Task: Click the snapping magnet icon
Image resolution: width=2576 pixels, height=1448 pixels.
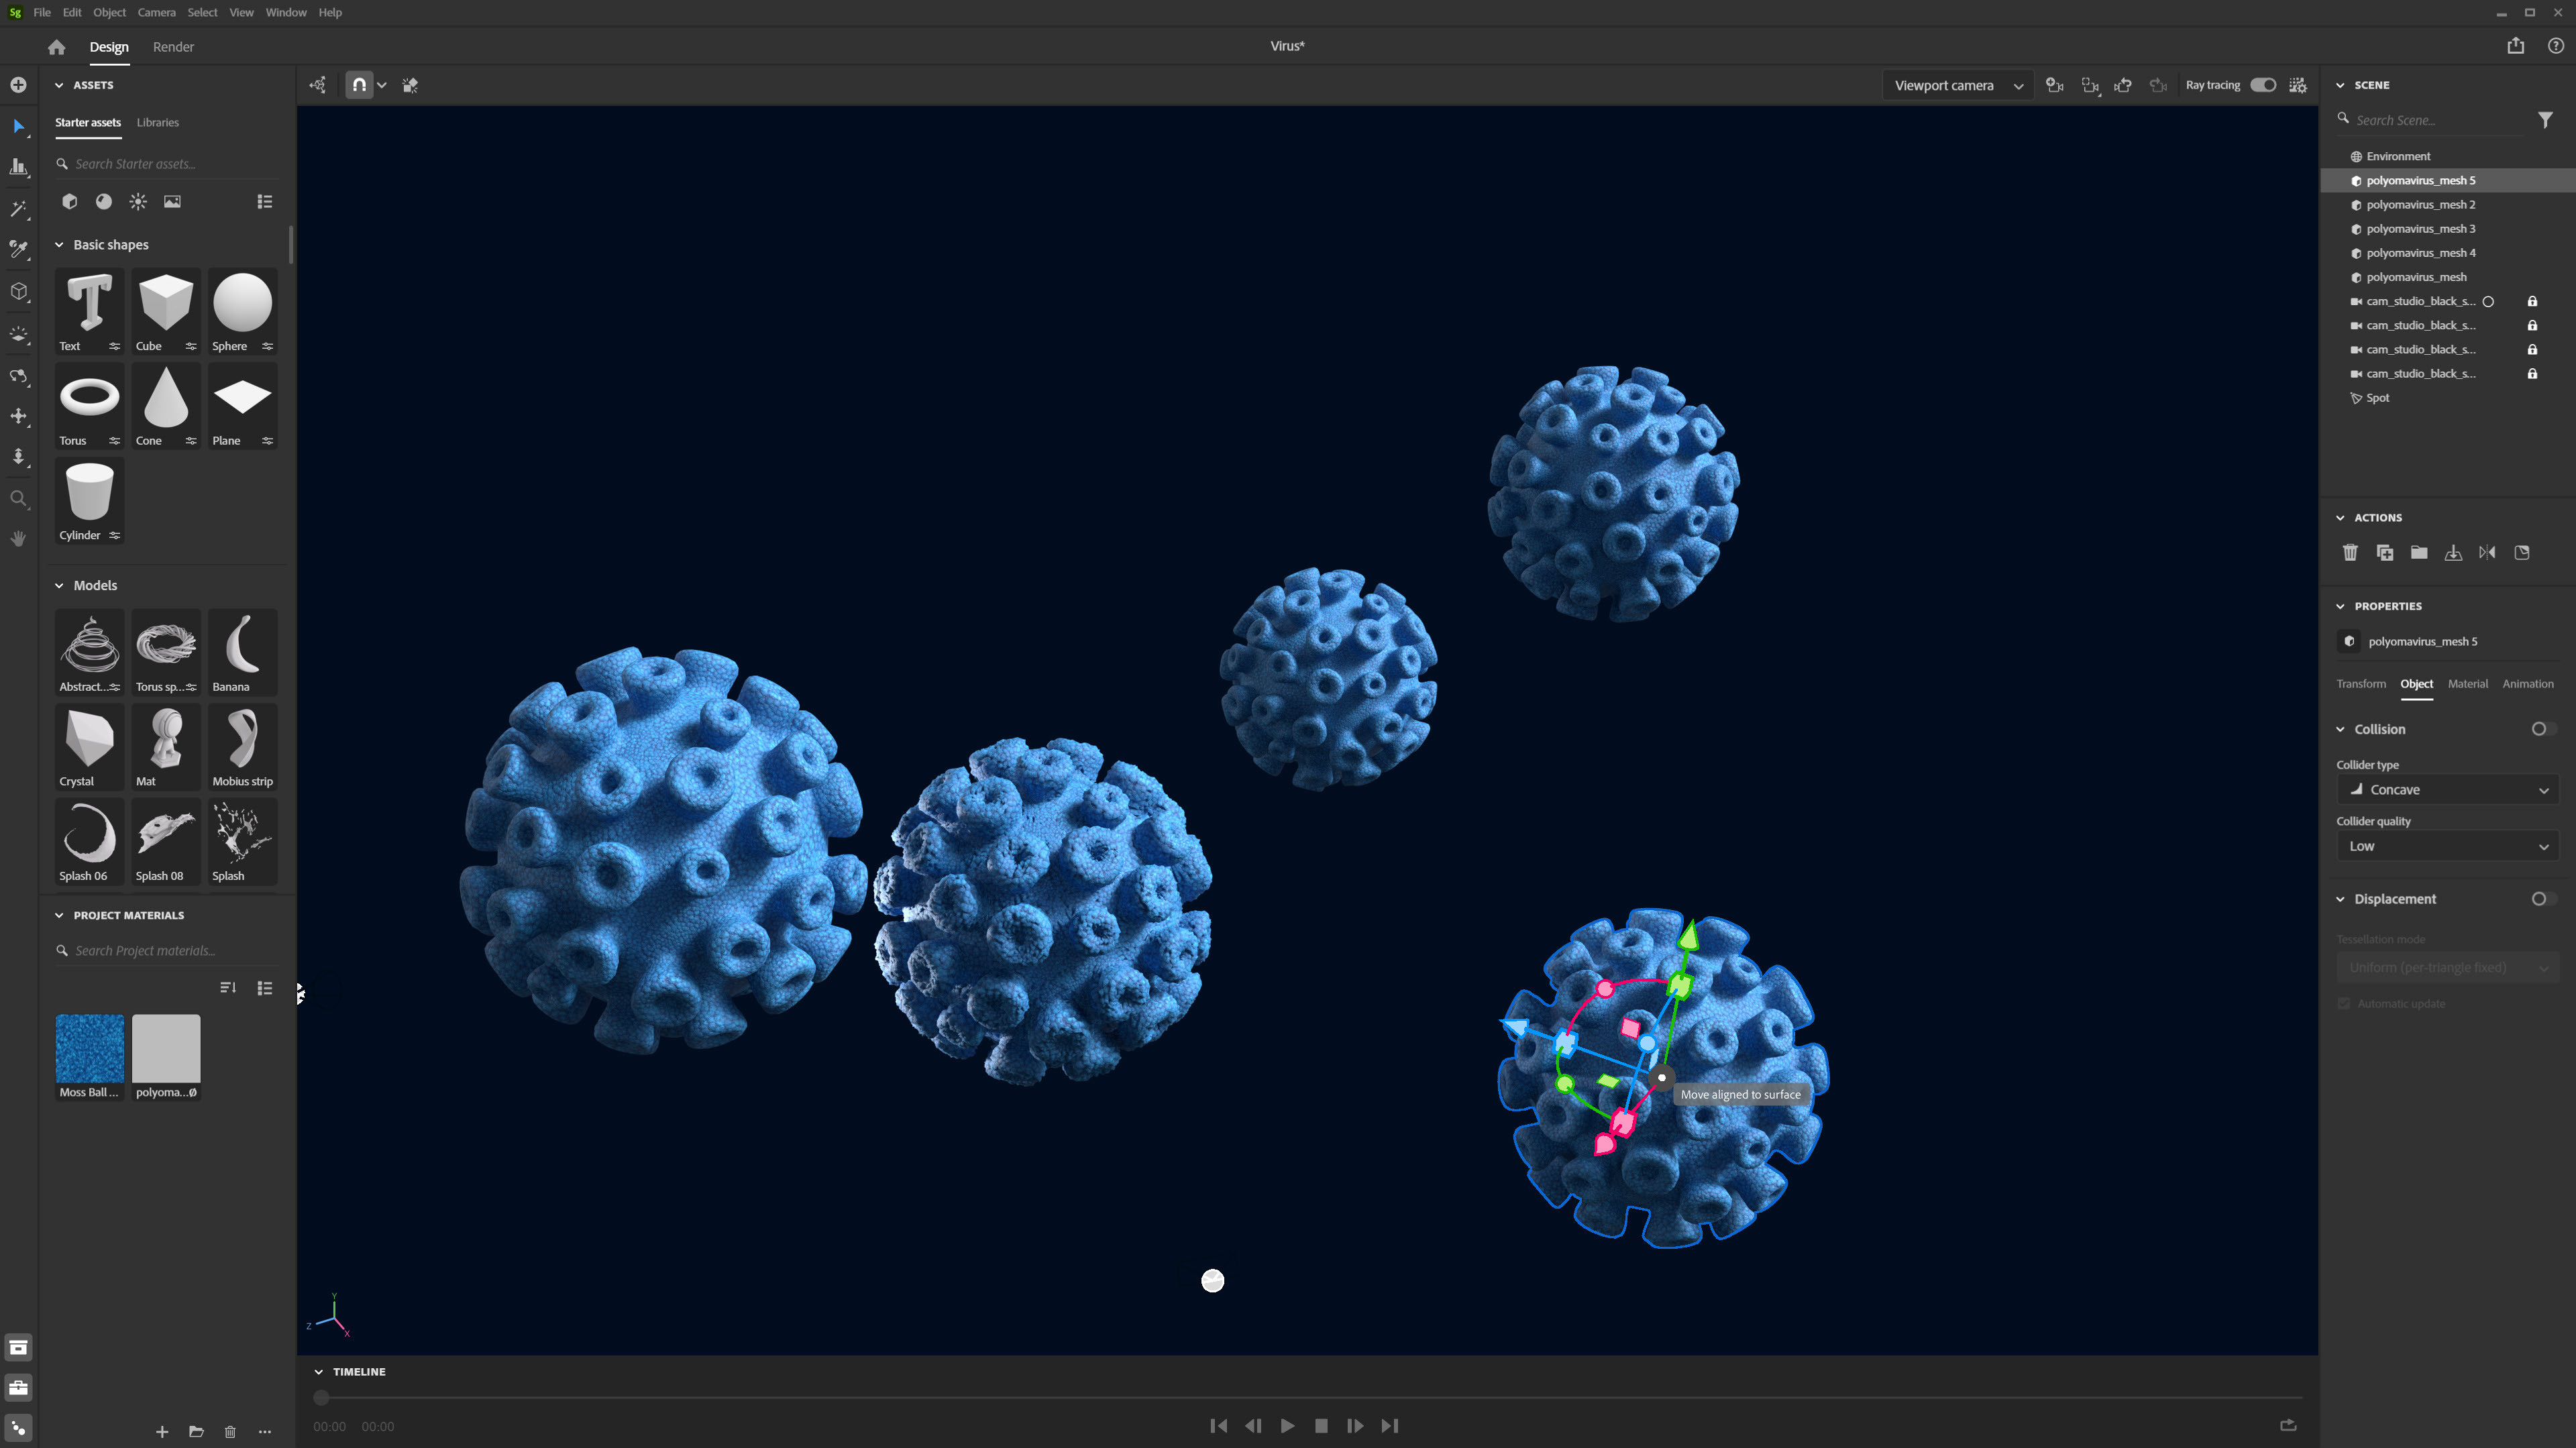Action: (359, 85)
